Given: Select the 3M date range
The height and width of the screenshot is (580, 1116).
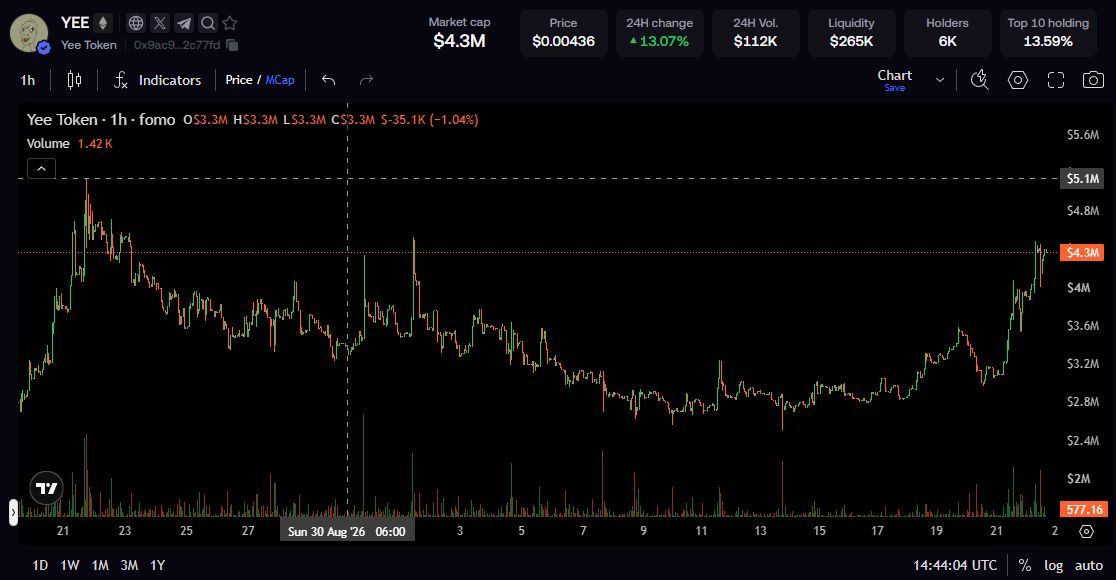Looking at the screenshot, I should pyautogui.click(x=129, y=565).
